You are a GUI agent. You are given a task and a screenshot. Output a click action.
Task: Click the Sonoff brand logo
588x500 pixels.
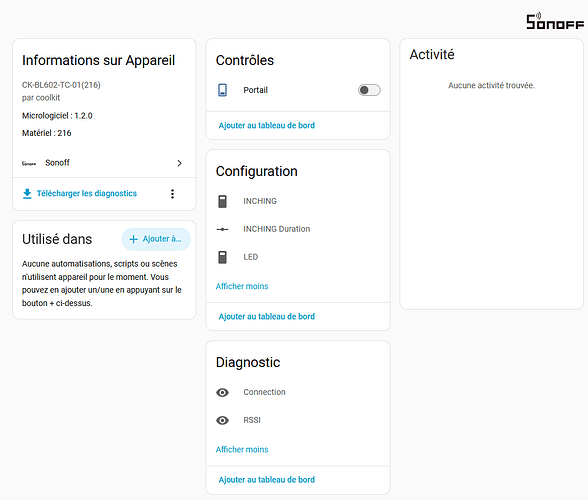pos(555,21)
